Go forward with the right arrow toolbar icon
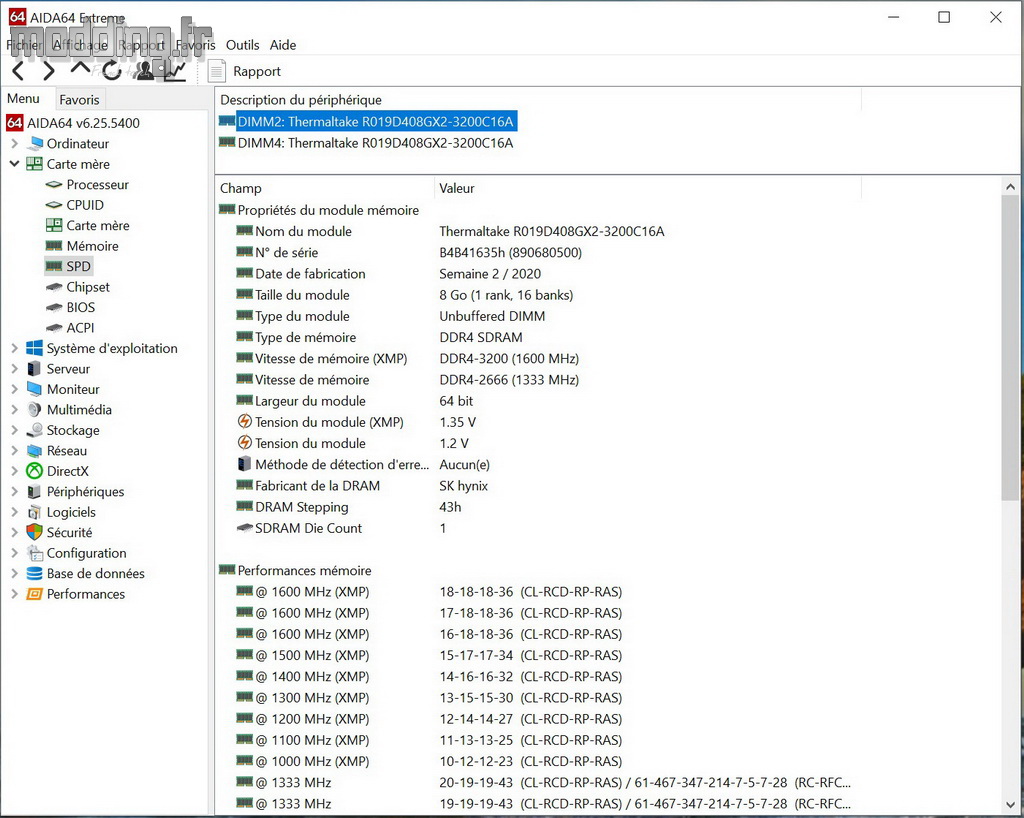 tap(50, 71)
